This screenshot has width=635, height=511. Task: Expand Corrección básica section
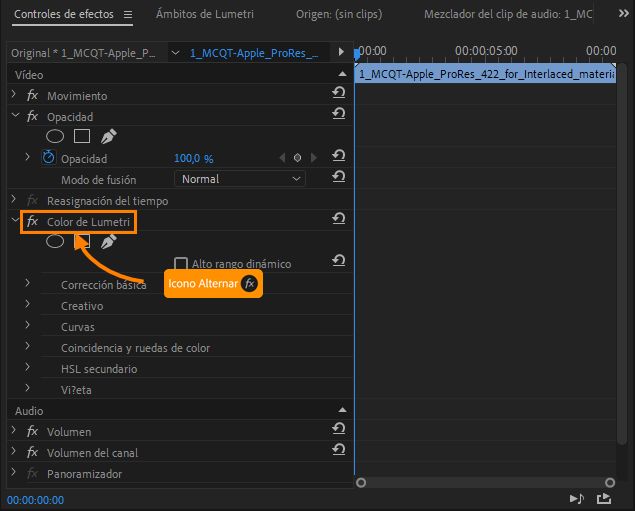click(x=27, y=282)
